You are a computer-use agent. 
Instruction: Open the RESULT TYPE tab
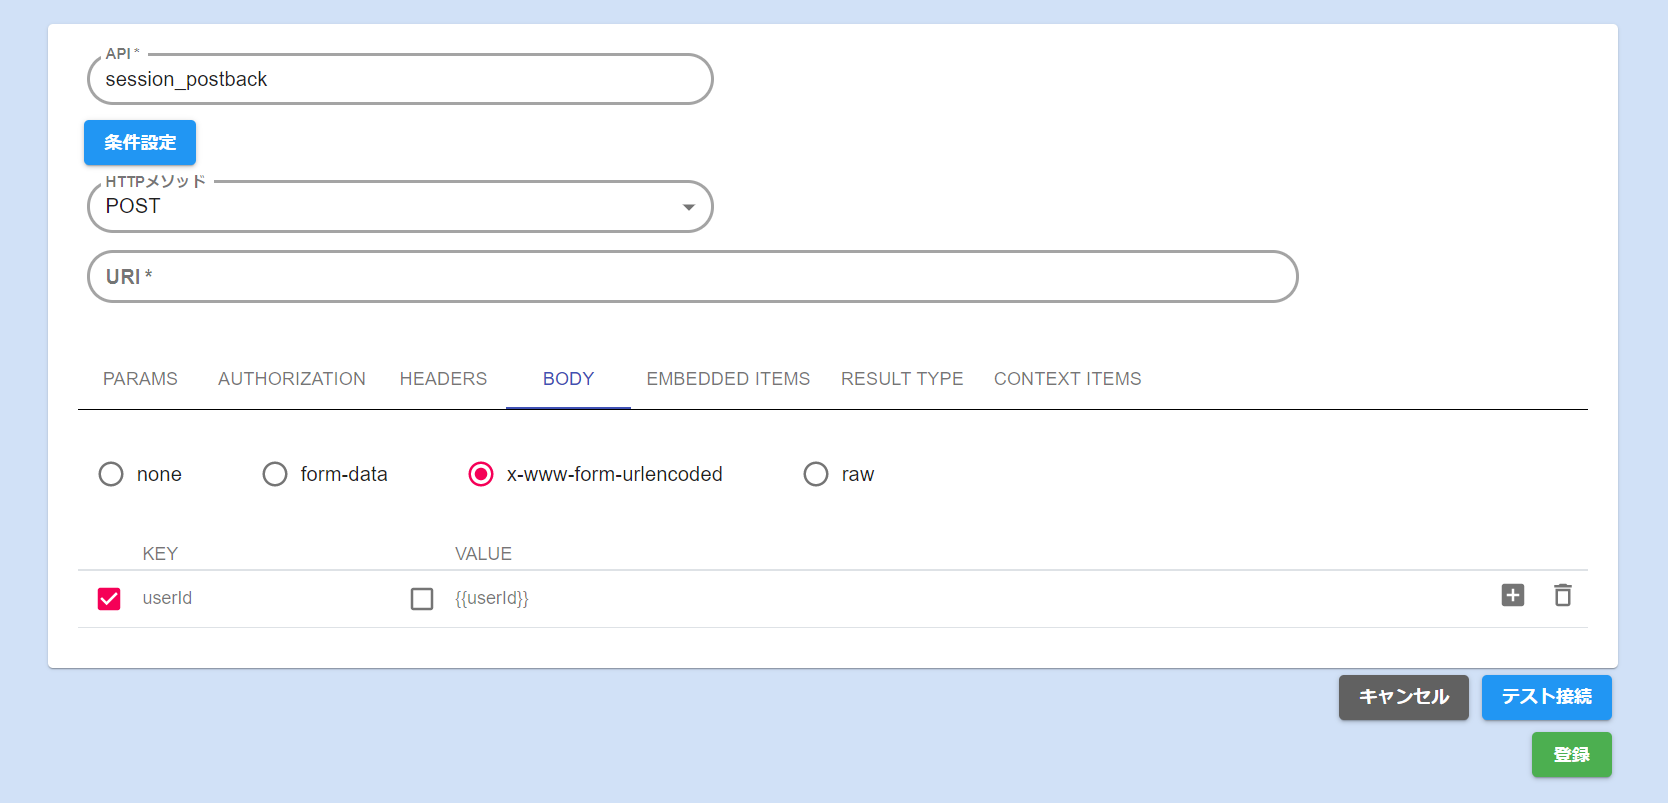point(902,379)
